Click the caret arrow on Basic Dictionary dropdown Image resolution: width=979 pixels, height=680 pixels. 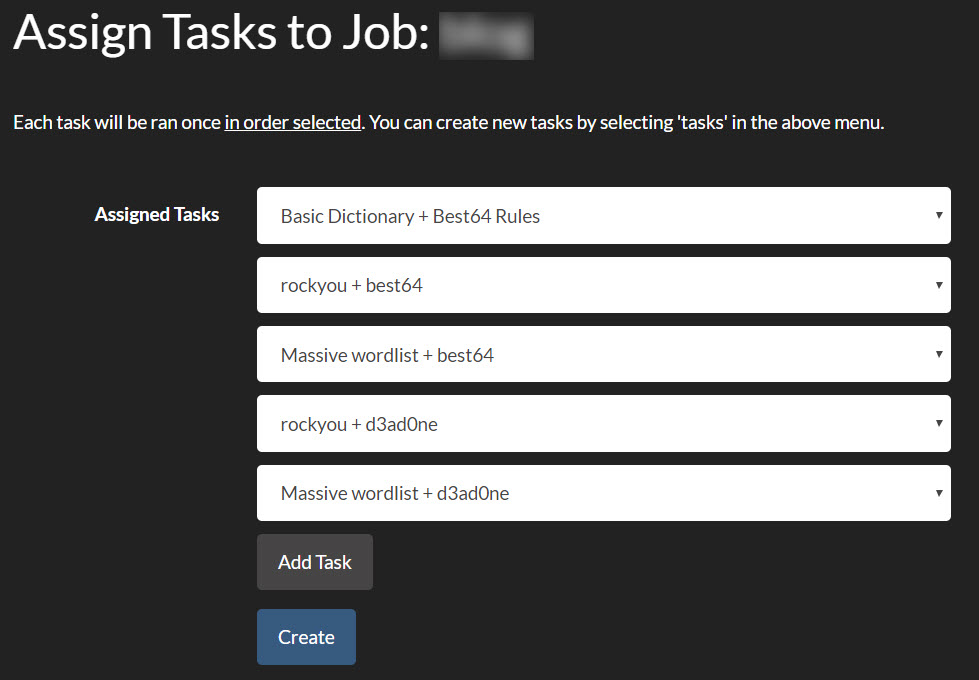[x=938, y=215]
